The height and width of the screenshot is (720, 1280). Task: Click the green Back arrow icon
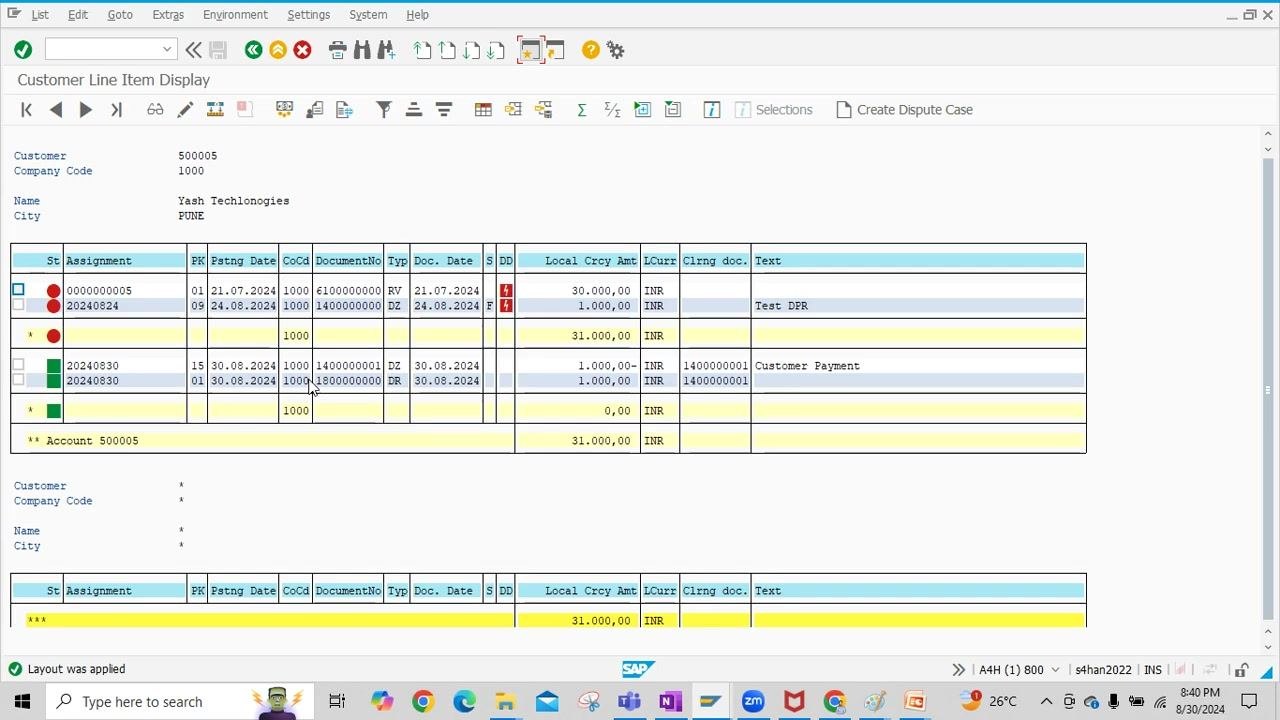pyautogui.click(x=253, y=50)
